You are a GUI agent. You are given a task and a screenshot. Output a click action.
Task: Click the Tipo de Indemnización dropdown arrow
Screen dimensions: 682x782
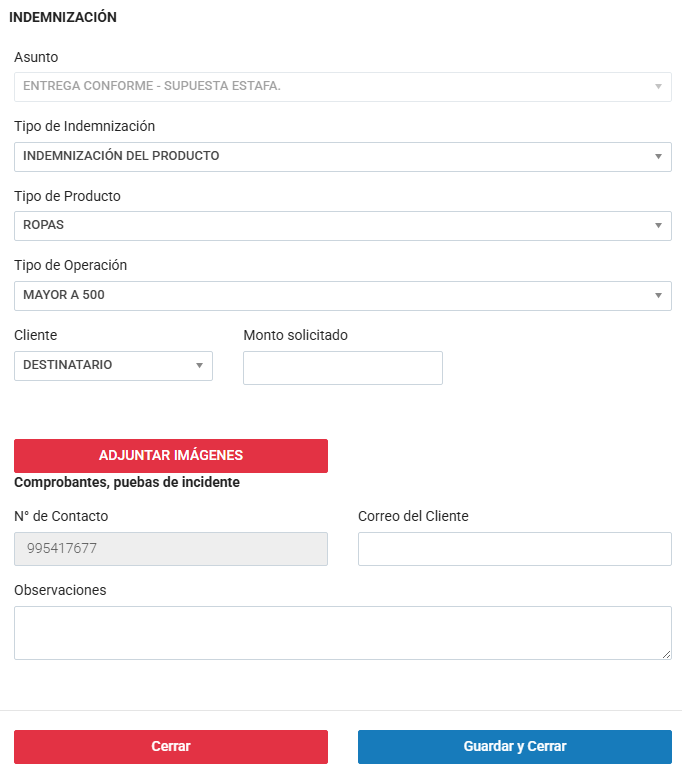tap(657, 157)
